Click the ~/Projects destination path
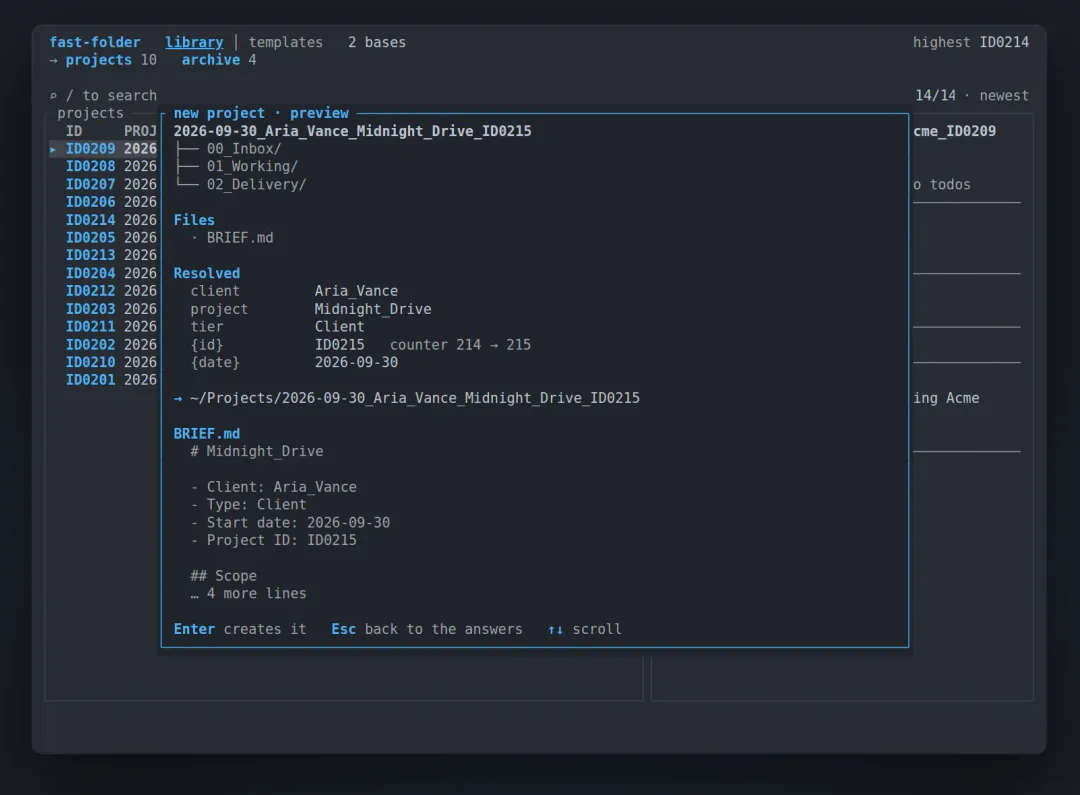Screen dimensions: 1080x795 (415, 398)
